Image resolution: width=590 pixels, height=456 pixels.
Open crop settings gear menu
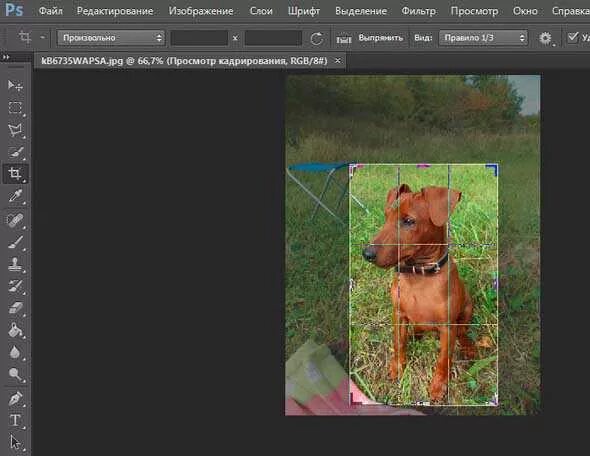point(546,38)
